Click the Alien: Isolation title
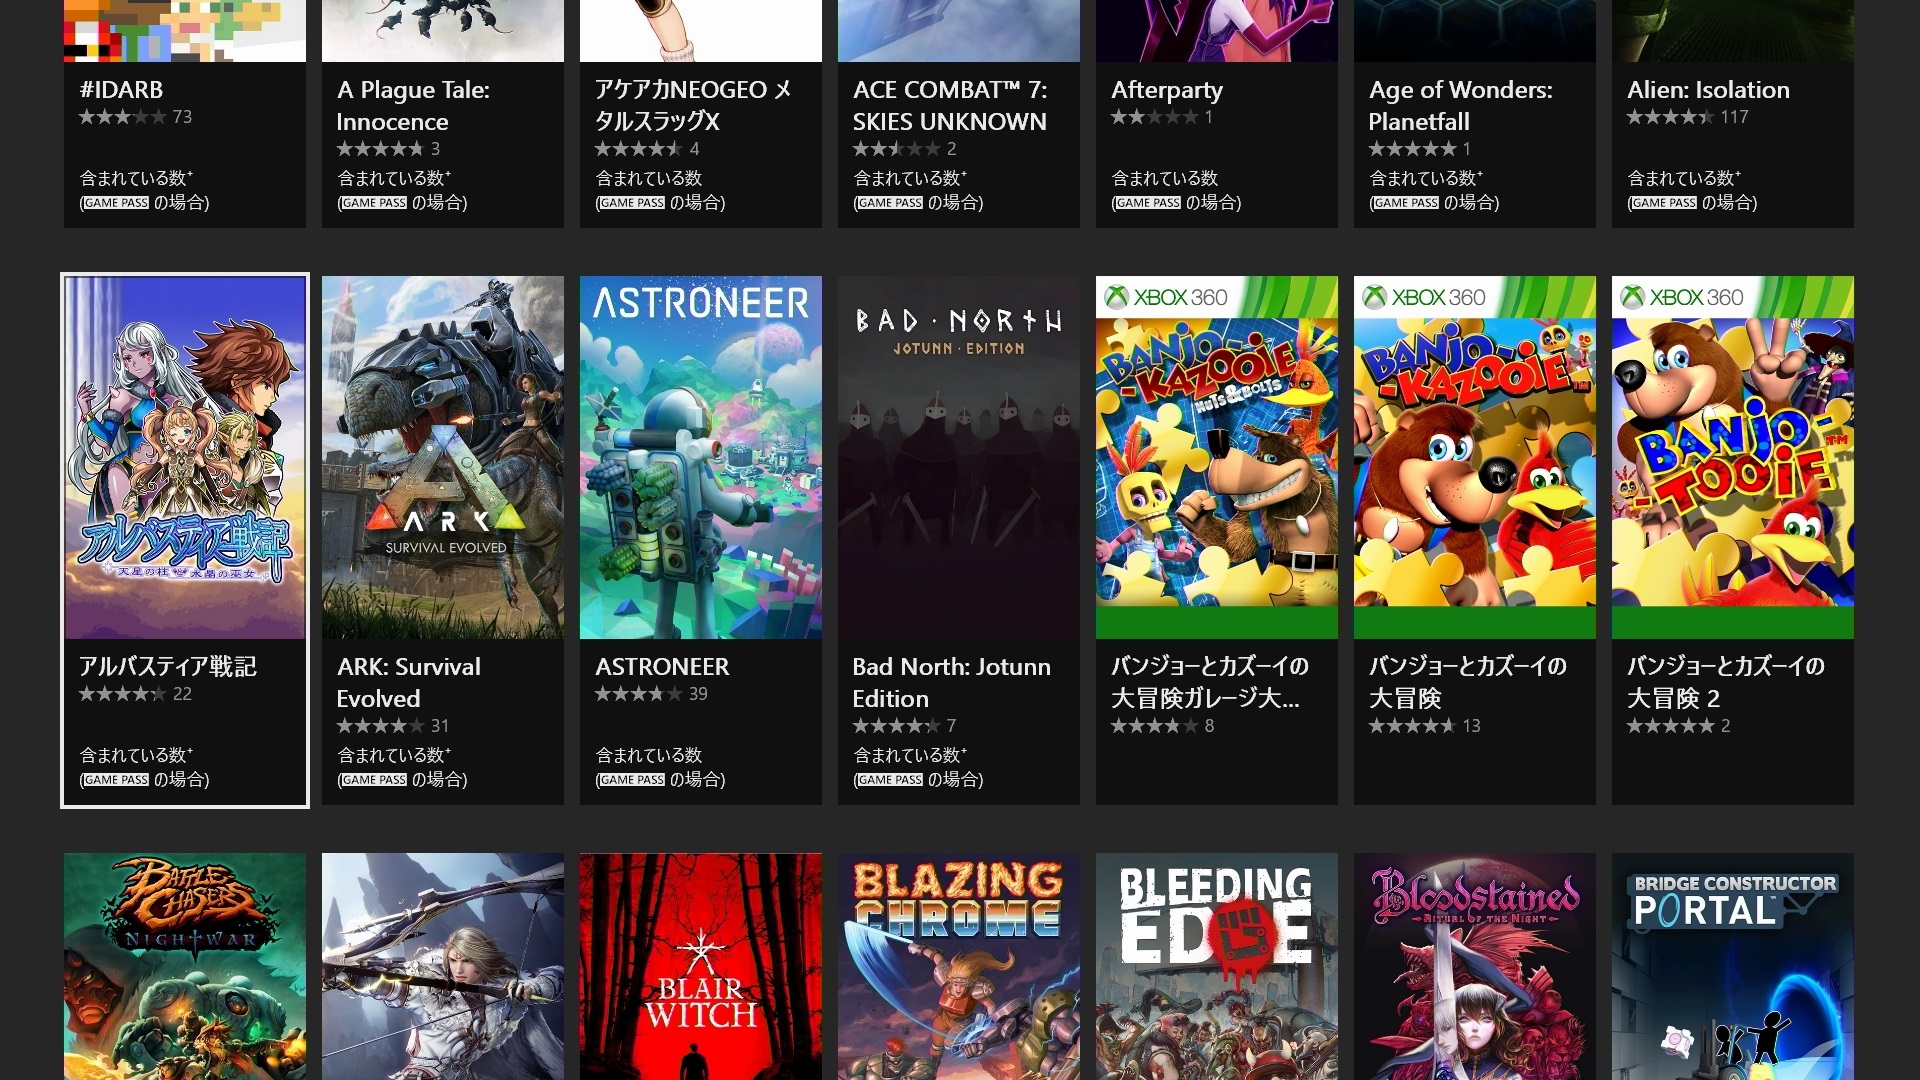The image size is (1920, 1080). pos(1707,90)
